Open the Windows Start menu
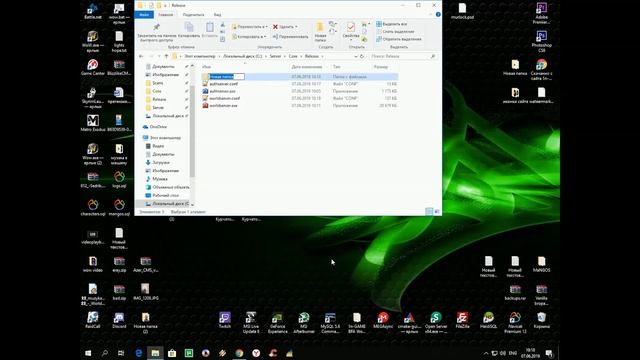 point(88,353)
